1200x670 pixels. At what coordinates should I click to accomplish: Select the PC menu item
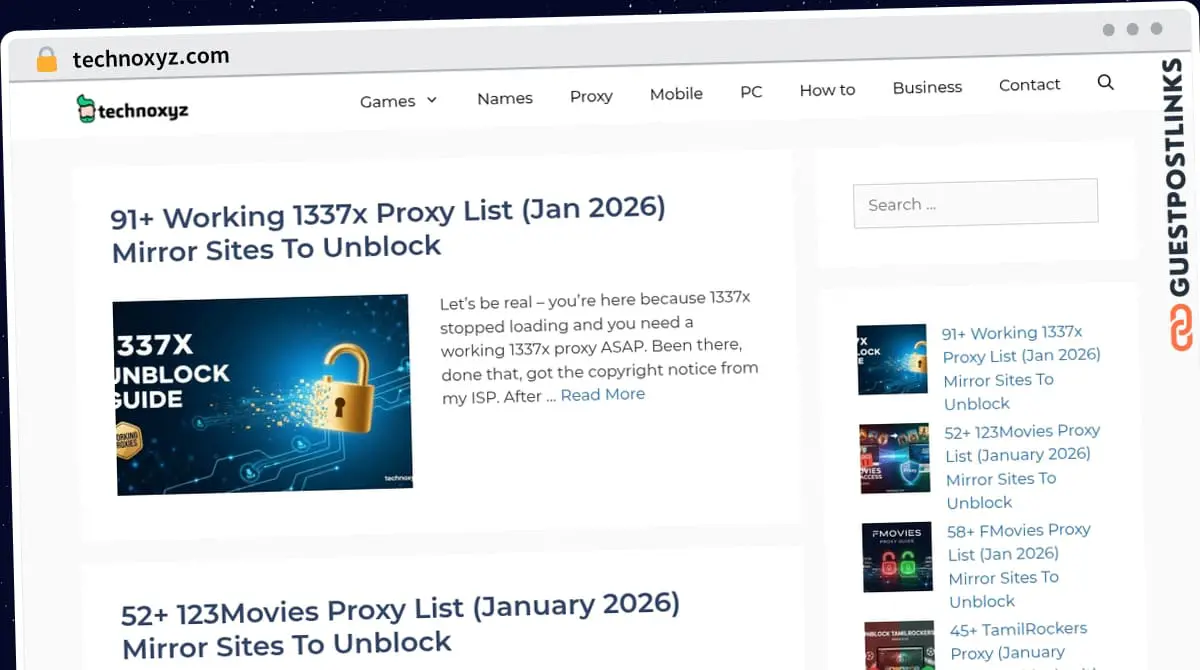coord(751,92)
